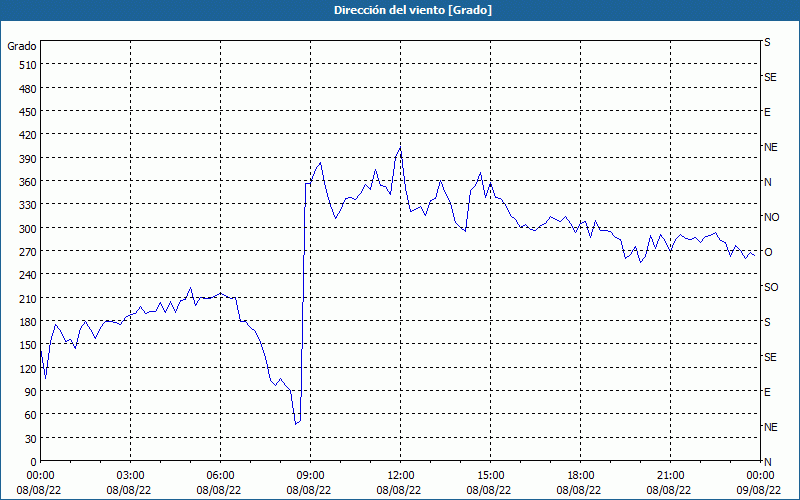Select the 150 degree tick label
The height and width of the screenshot is (500, 800).
[28, 345]
